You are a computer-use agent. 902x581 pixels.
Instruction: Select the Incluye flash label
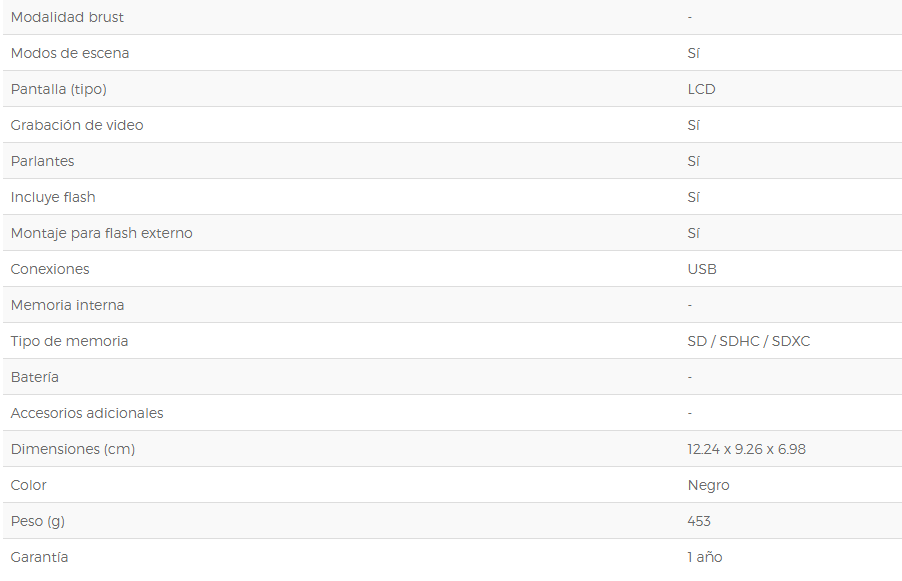coord(53,197)
